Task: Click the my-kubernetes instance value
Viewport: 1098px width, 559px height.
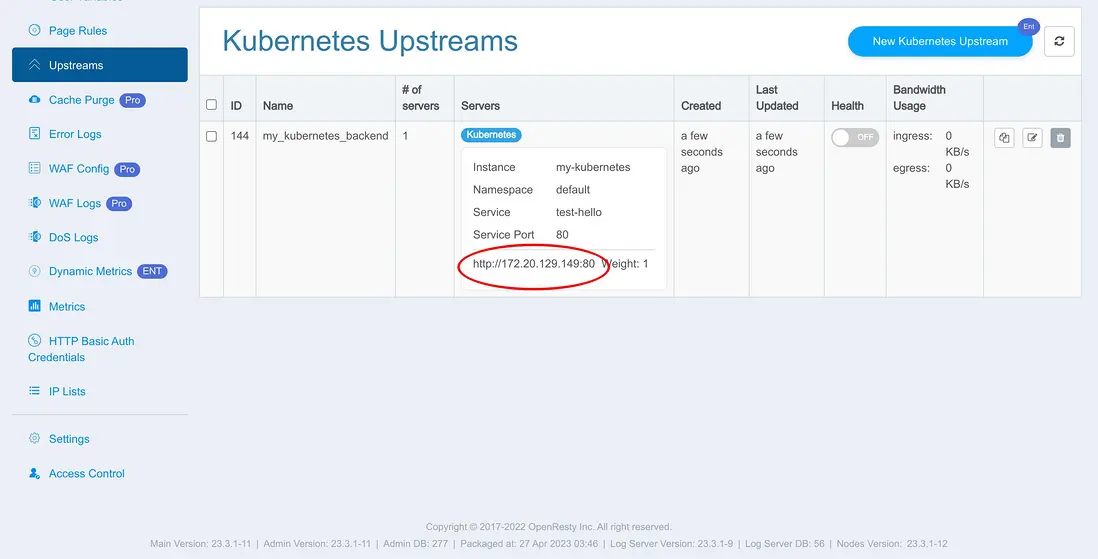Action: 593,167
